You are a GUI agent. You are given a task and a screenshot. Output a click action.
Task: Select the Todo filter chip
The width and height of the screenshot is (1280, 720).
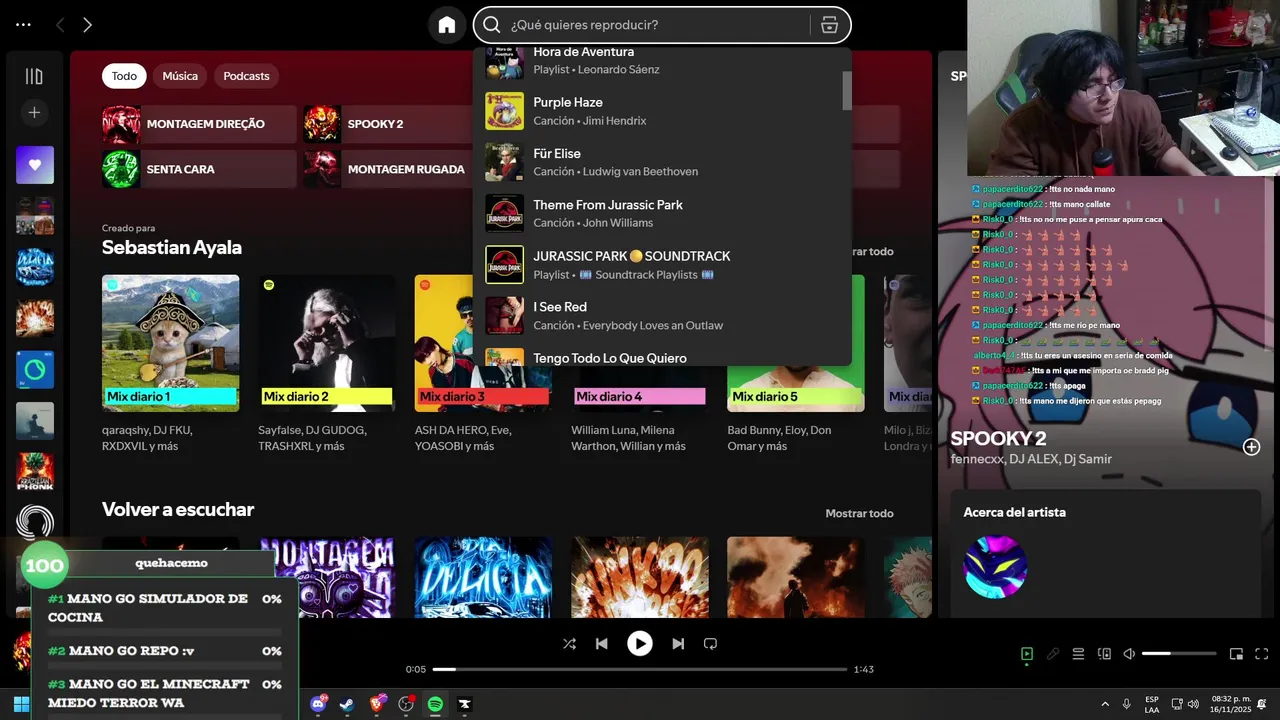124,76
